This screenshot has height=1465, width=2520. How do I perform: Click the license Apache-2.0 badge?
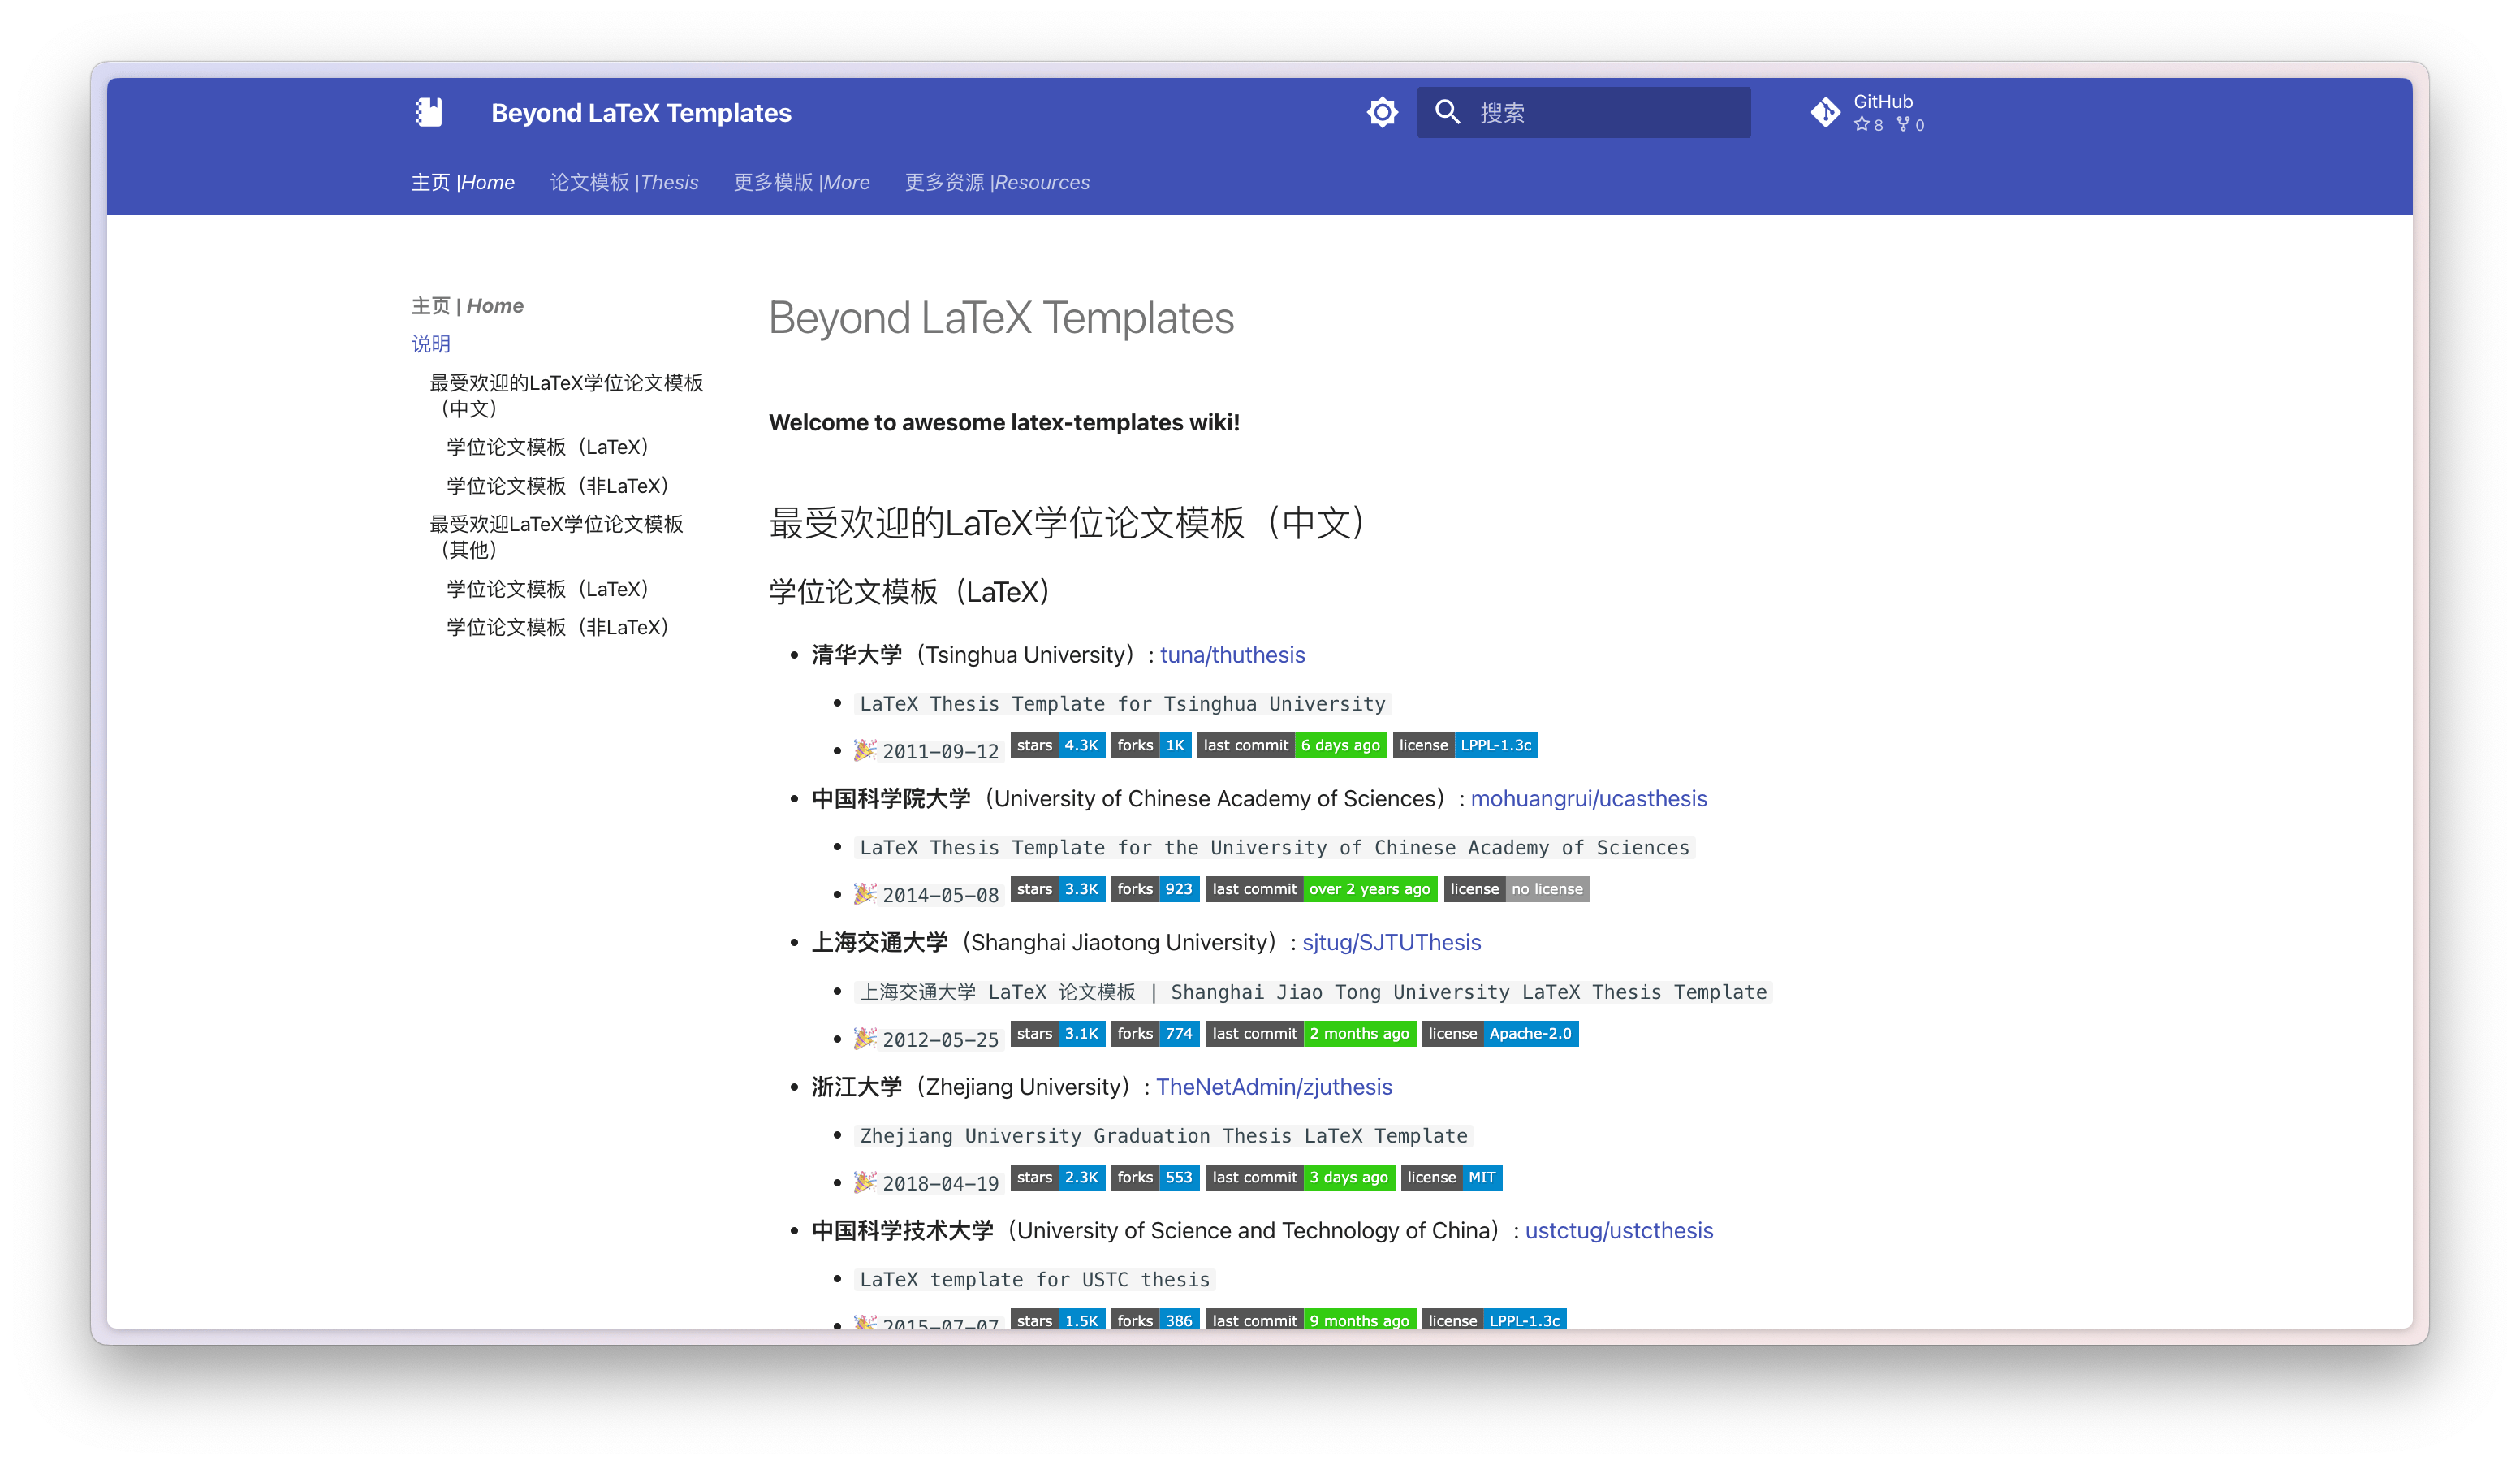click(x=1499, y=1033)
